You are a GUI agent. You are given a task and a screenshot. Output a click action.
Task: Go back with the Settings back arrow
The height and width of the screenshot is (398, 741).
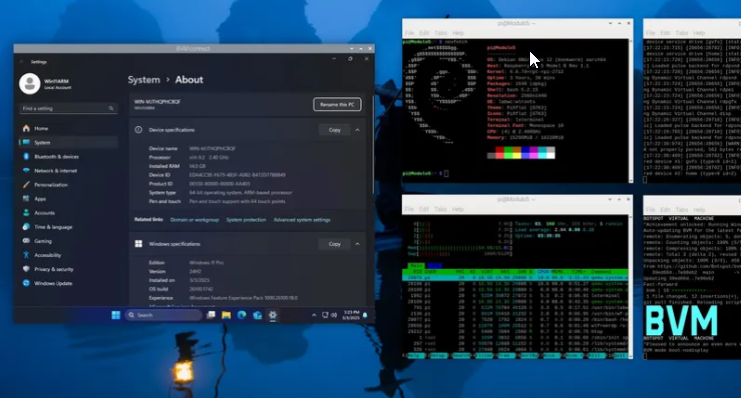coord(22,61)
